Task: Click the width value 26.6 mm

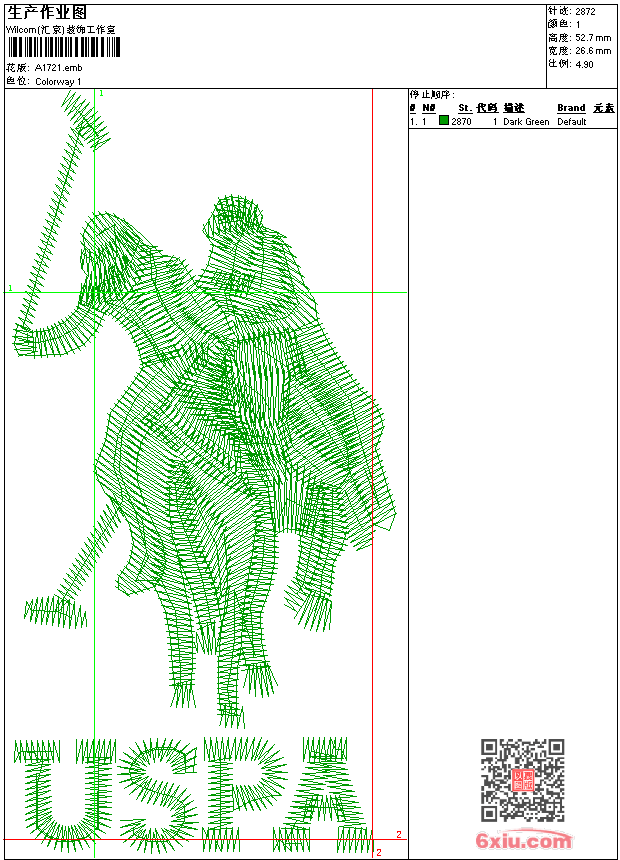Action: pos(593,51)
